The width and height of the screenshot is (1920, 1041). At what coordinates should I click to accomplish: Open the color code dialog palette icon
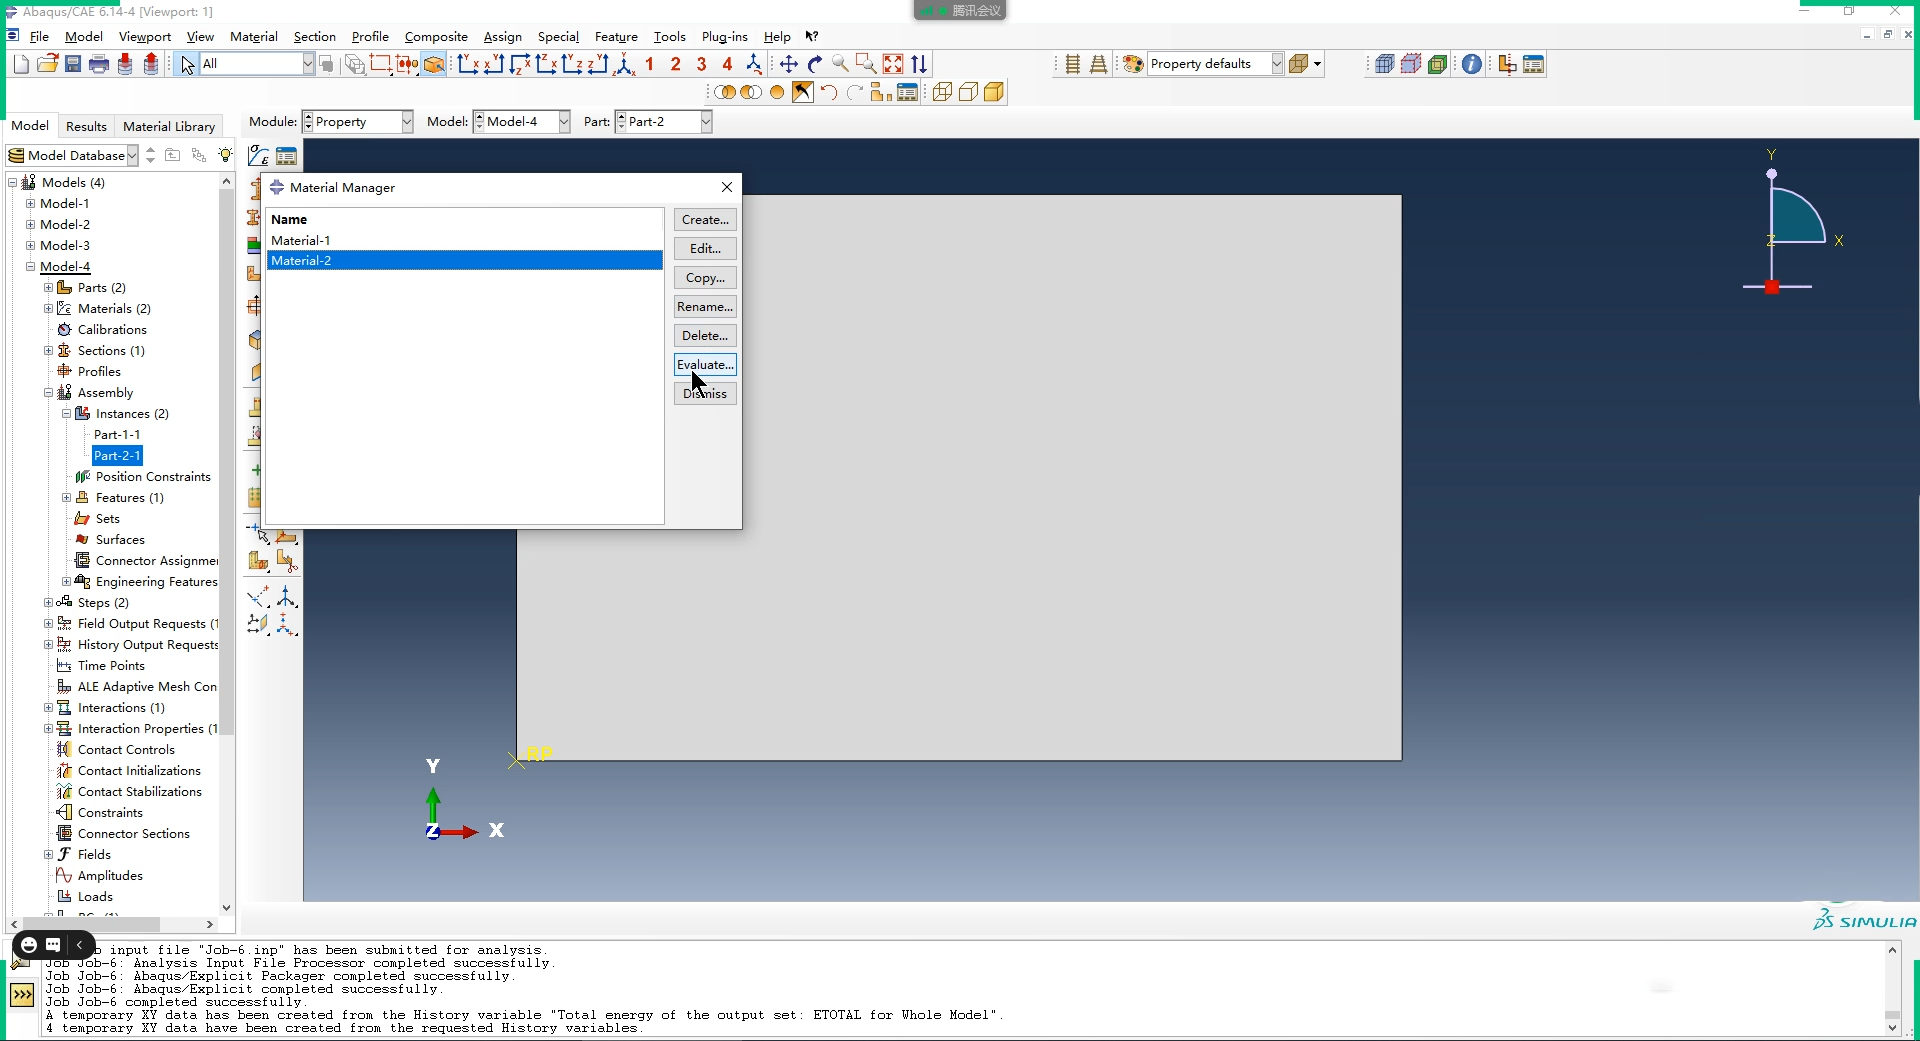(1133, 64)
